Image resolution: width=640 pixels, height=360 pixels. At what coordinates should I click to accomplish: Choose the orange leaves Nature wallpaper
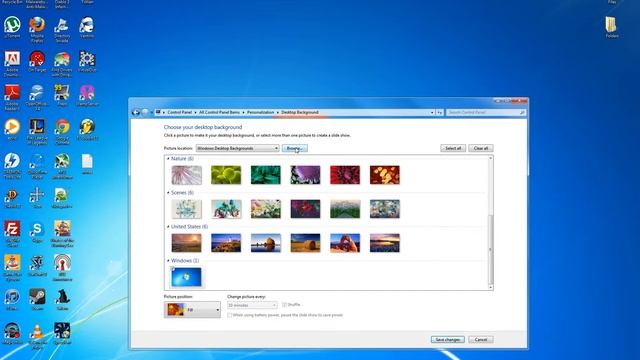384,175
